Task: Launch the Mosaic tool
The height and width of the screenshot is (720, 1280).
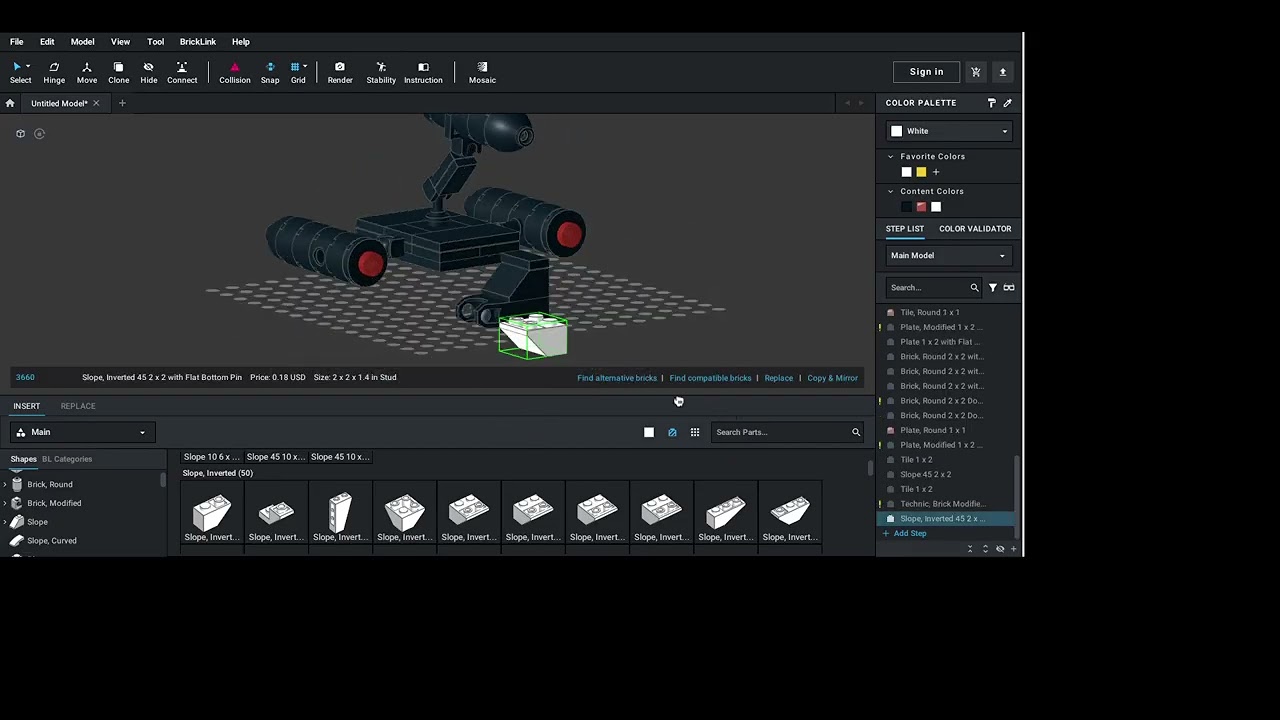Action: click(x=482, y=72)
